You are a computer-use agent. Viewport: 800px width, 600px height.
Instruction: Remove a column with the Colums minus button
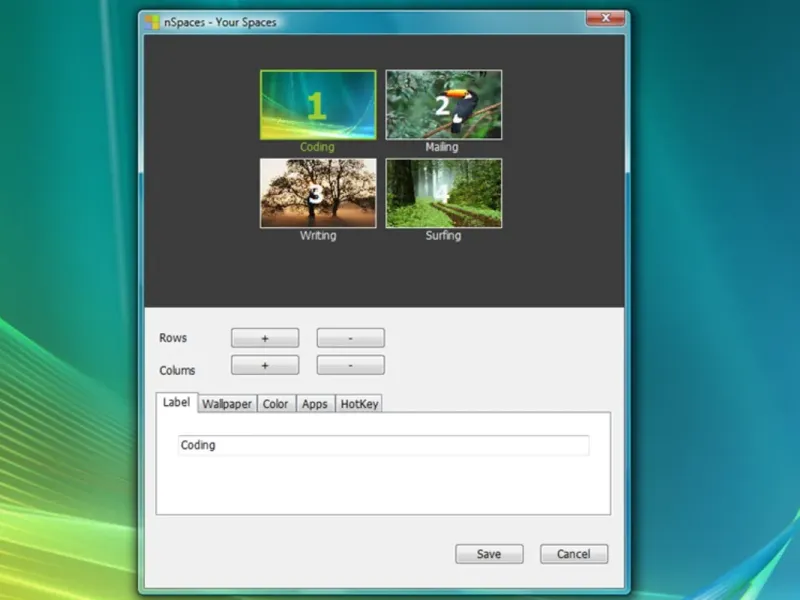[x=351, y=365]
